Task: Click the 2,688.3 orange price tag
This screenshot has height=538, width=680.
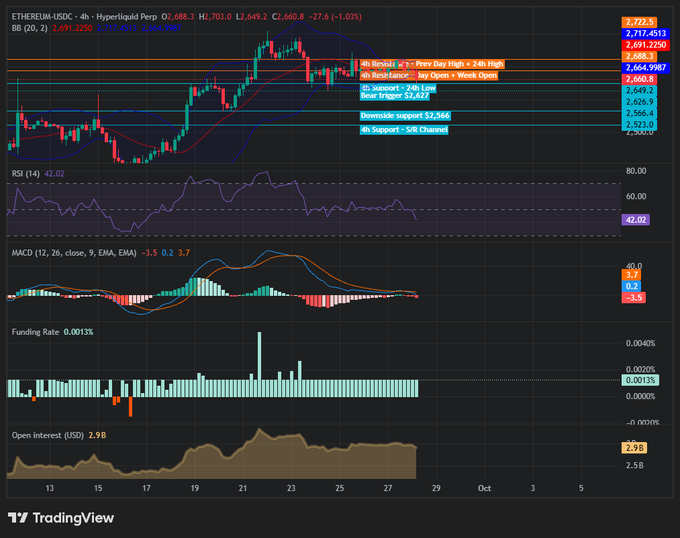Action: [639, 56]
